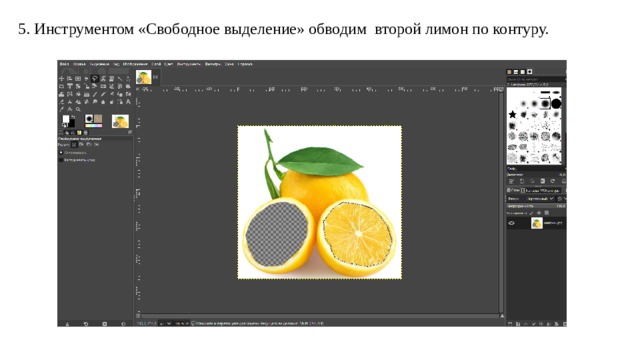Set selection mode to Intersect

96,144
